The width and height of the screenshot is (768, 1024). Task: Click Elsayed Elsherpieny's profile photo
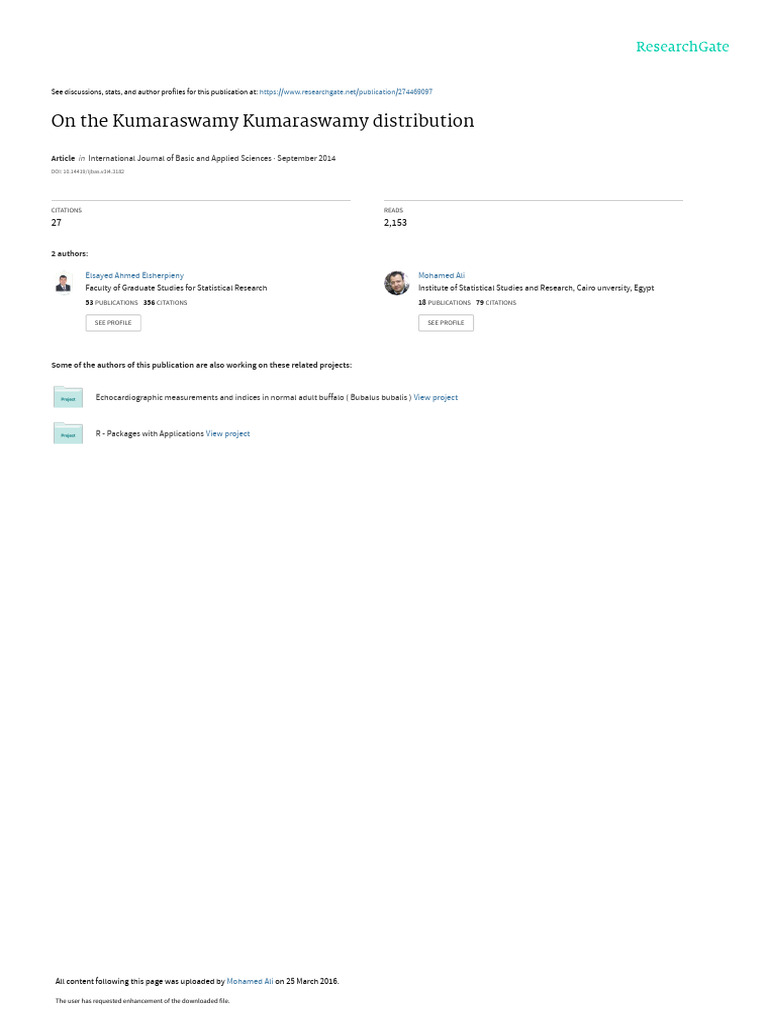pyautogui.click(x=63, y=283)
